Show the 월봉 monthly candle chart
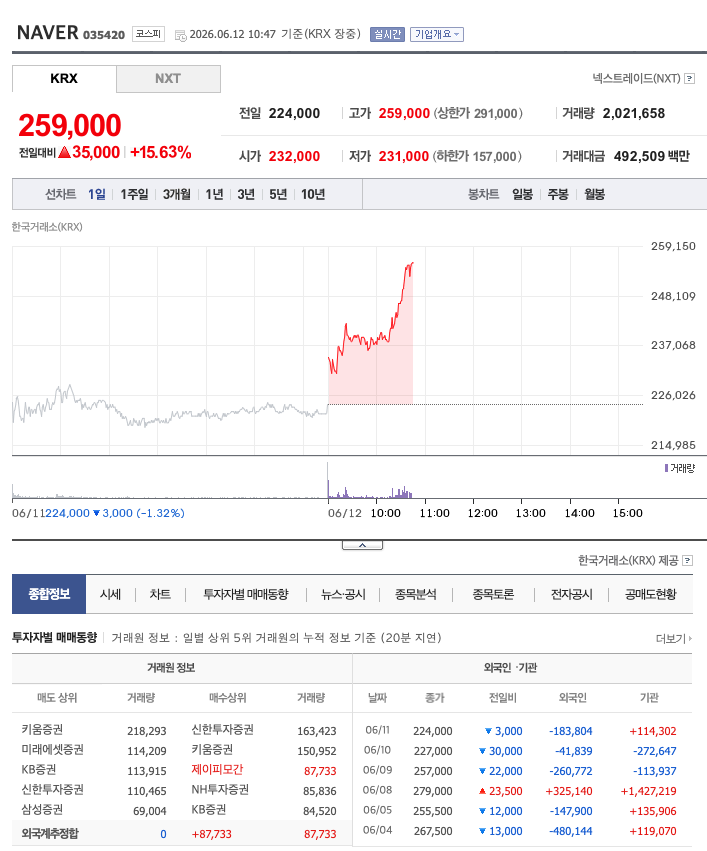The image size is (707, 851). coord(595,194)
